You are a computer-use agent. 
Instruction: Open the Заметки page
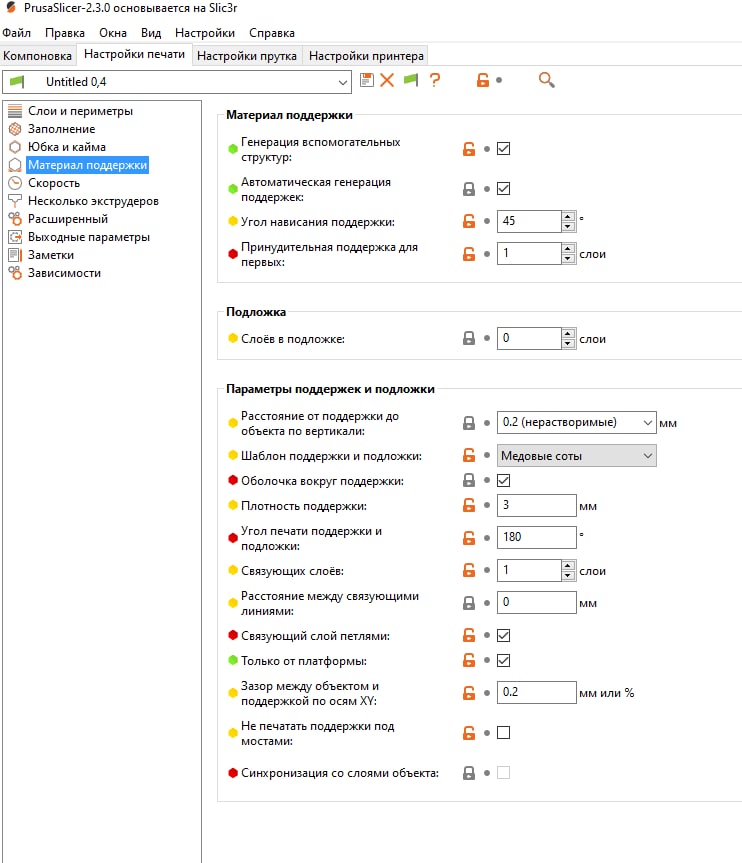point(51,255)
